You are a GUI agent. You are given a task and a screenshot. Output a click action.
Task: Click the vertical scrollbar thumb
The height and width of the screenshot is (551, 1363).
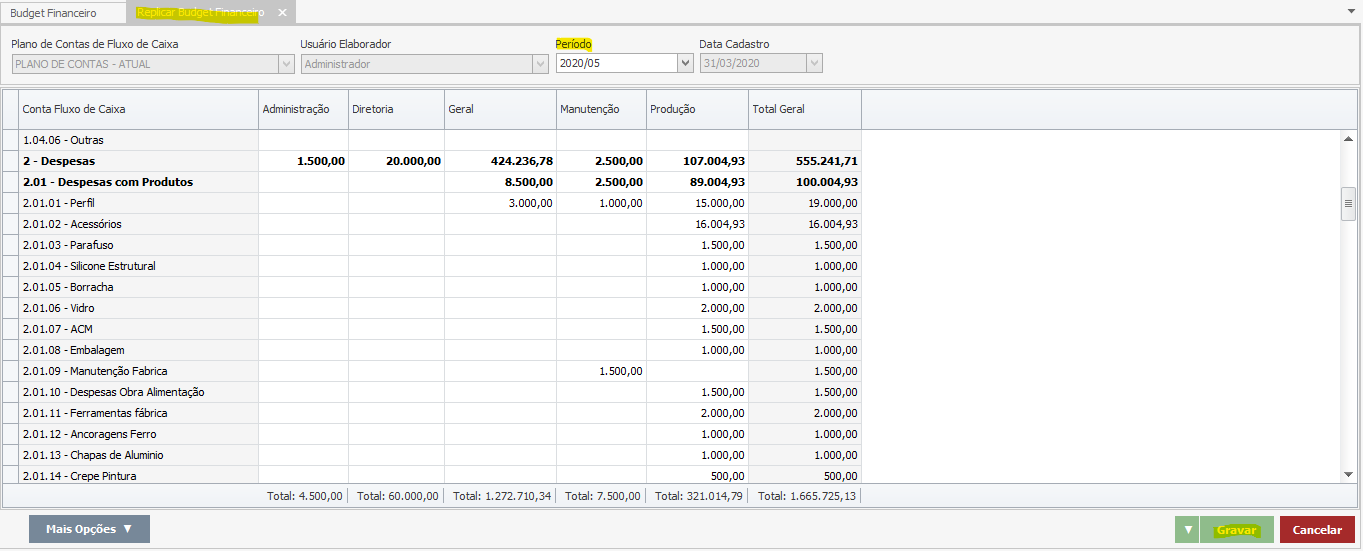pos(1348,203)
